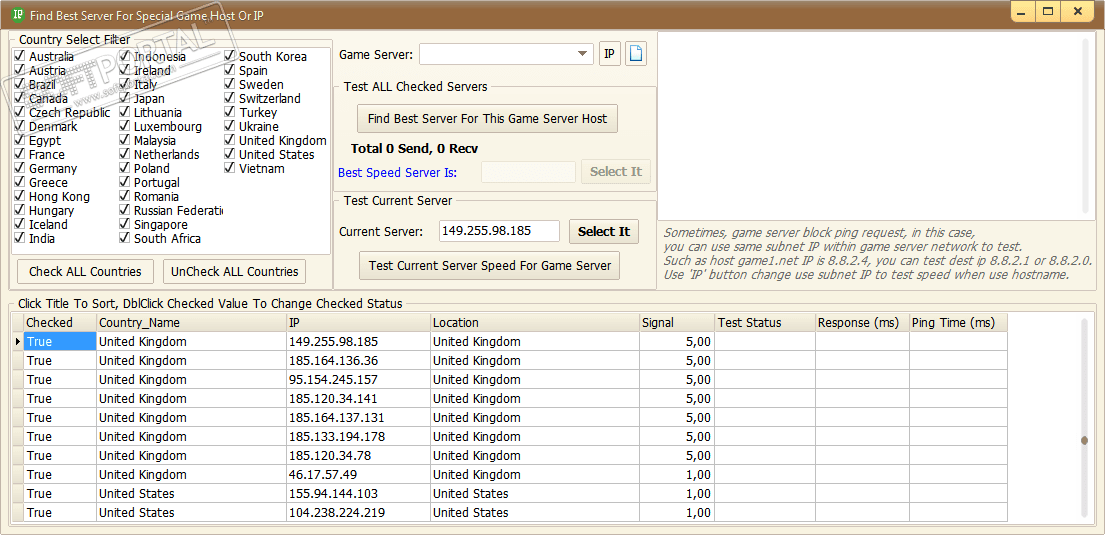
Task: Click Test Current Server Speed For Game Server
Action: pos(489,266)
